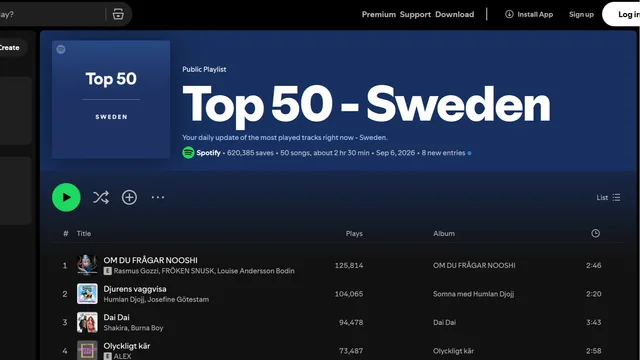
Task: Click the Dai Dai track thumbnail
Action: point(87,322)
